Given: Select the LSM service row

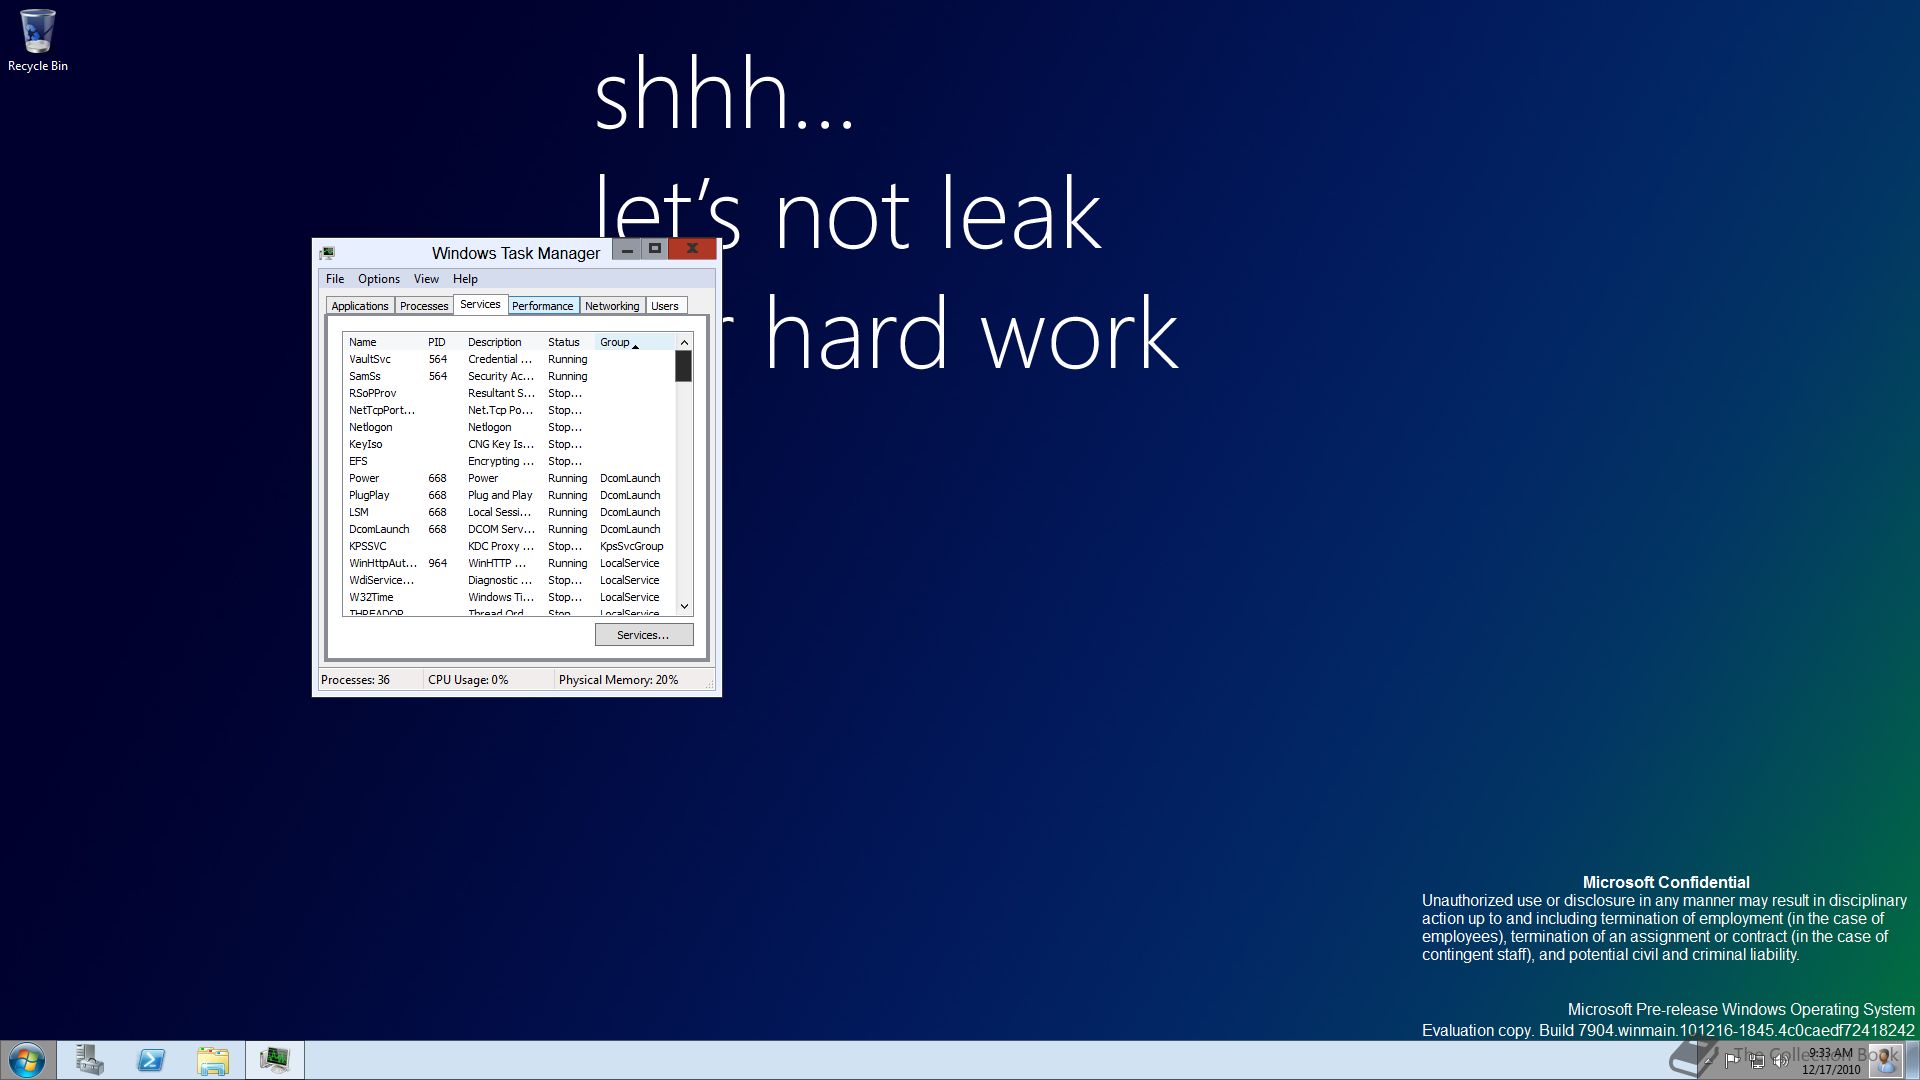Looking at the screenshot, I should tap(509, 512).
